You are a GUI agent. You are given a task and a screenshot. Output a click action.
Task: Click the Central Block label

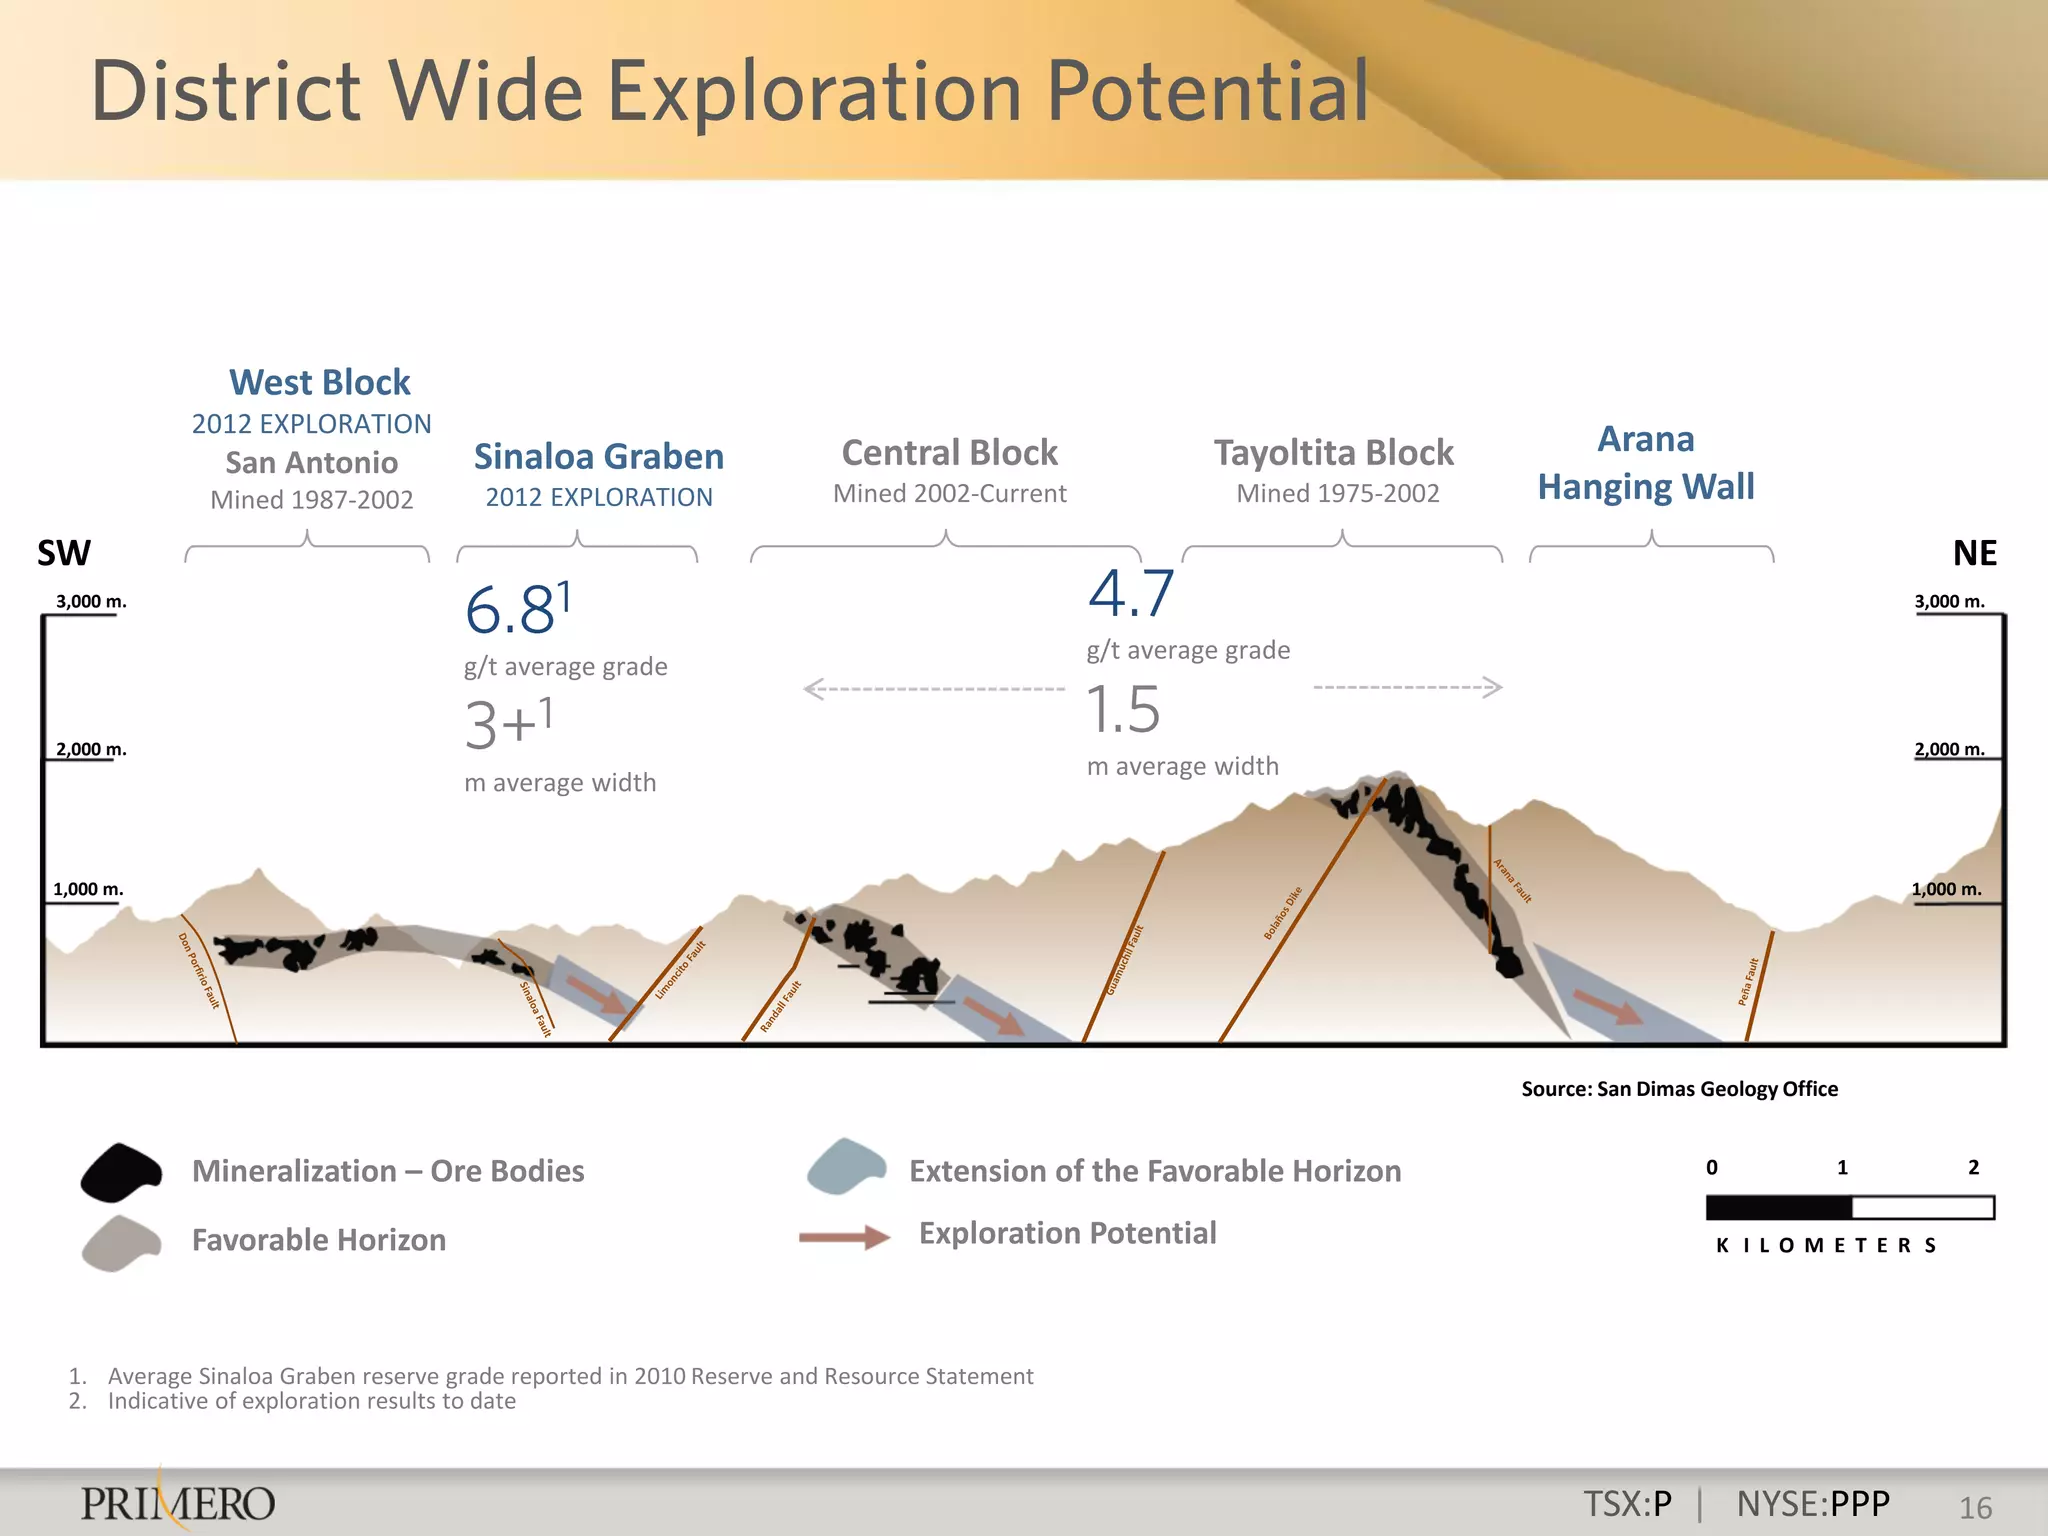[949, 453]
